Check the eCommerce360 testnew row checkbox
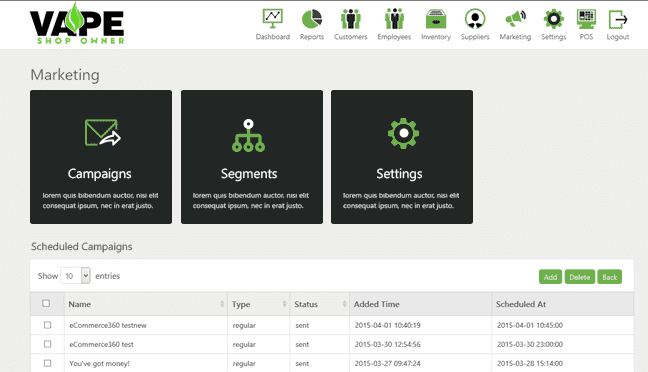This screenshot has width=648, height=372. (x=48, y=325)
